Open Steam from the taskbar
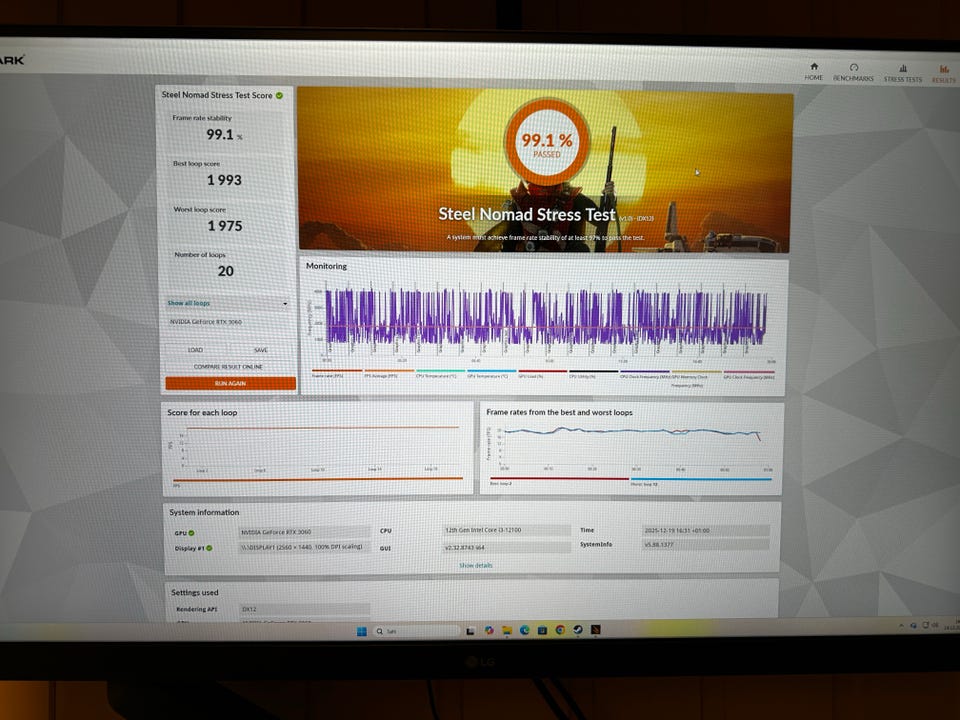Image resolution: width=960 pixels, height=720 pixels. (x=578, y=629)
